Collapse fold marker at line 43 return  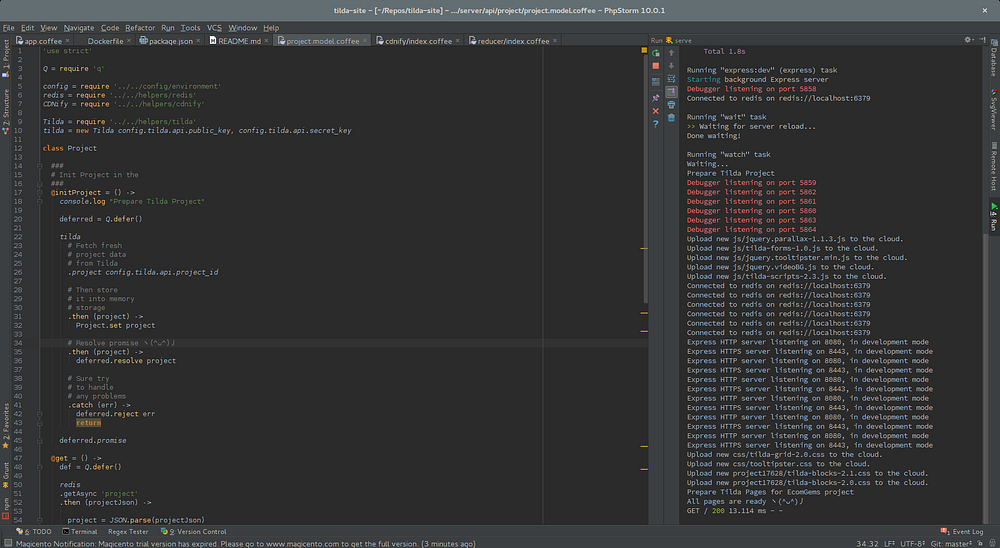point(40,422)
